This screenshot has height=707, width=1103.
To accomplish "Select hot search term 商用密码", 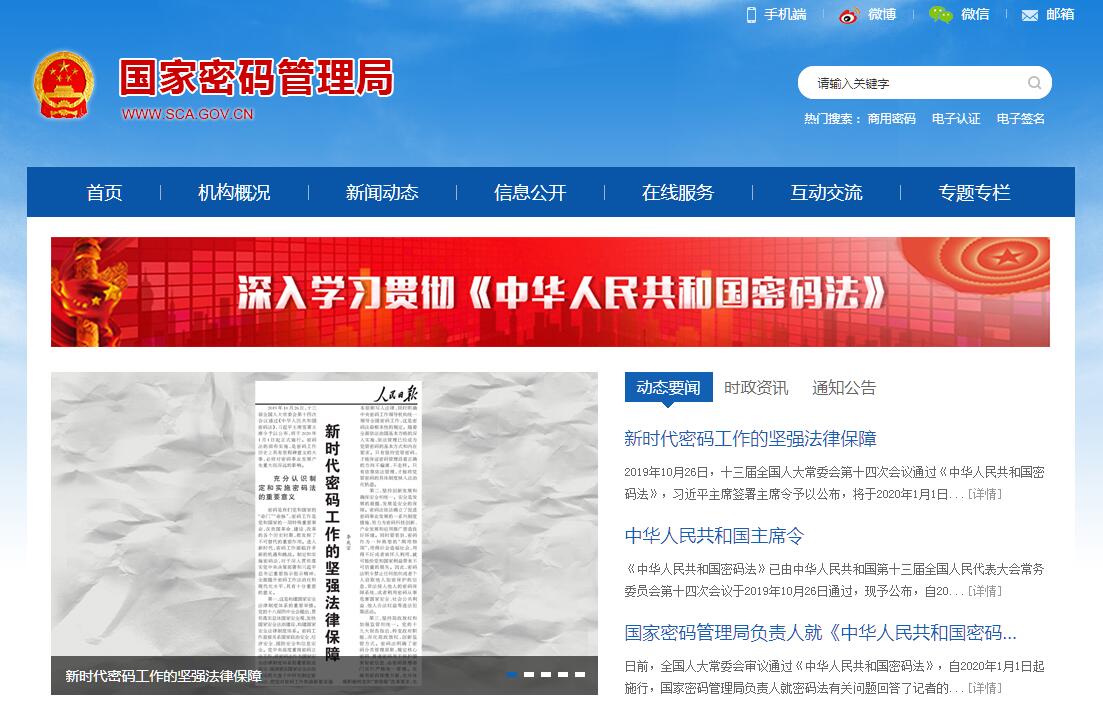I will (x=891, y=119).
